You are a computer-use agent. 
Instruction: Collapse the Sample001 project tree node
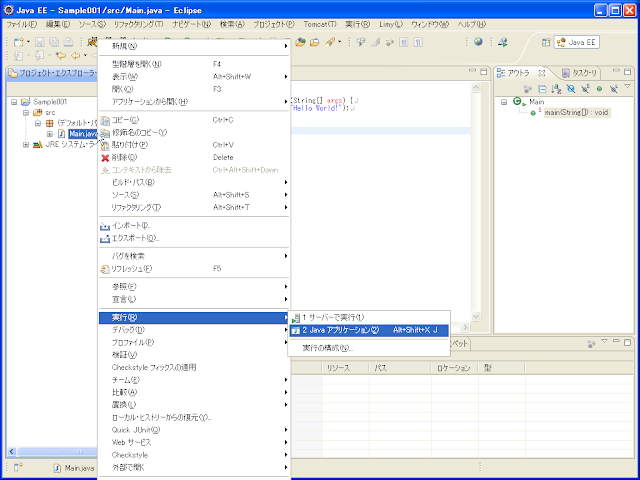[x=14, y=102]
